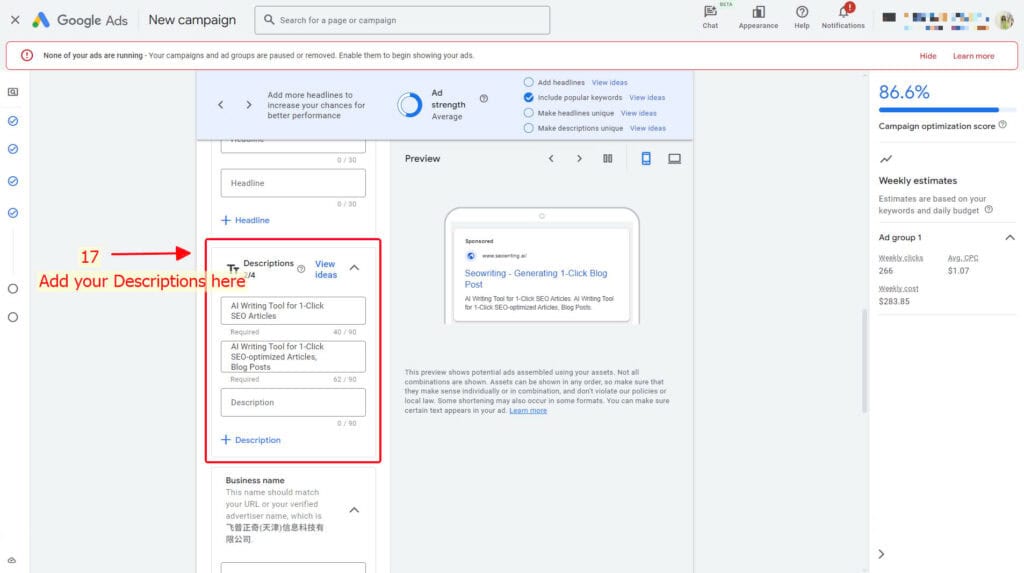The width and height of the screenshot is (1024, 573).
Task: Go to fourth completed step checkmark
Action: click(13, 212)
